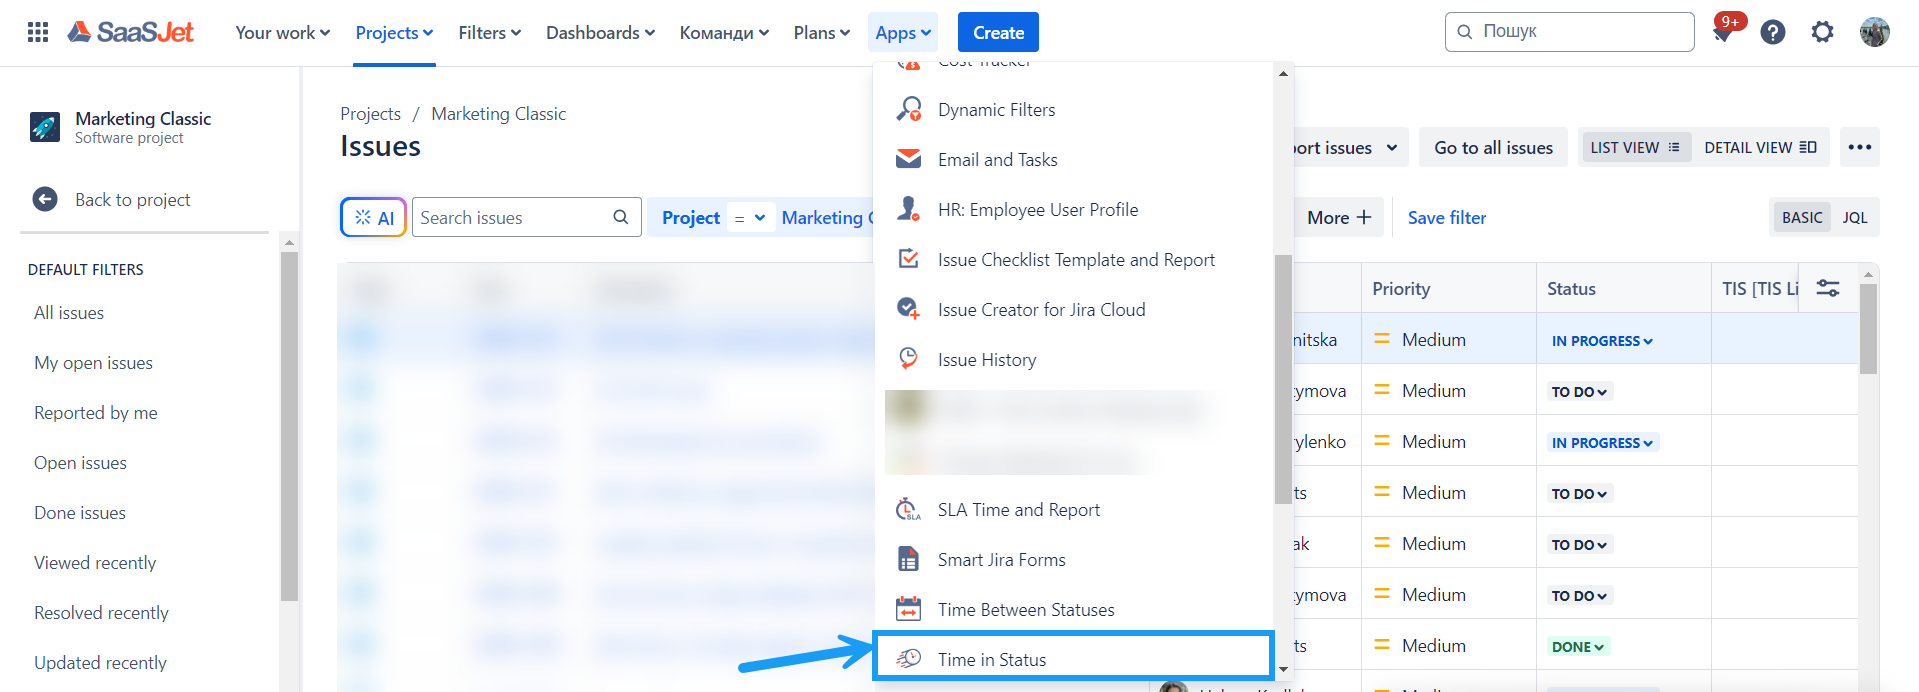This screenshot has height=692, width=1919.
Task: Click the Back to project arrow icon
Action: point(45,199)
